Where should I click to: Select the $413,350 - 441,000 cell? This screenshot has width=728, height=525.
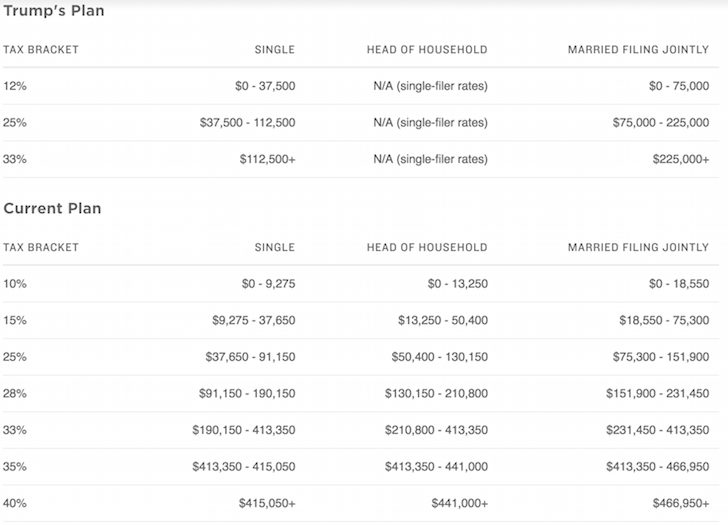click(x=436, y=467)
